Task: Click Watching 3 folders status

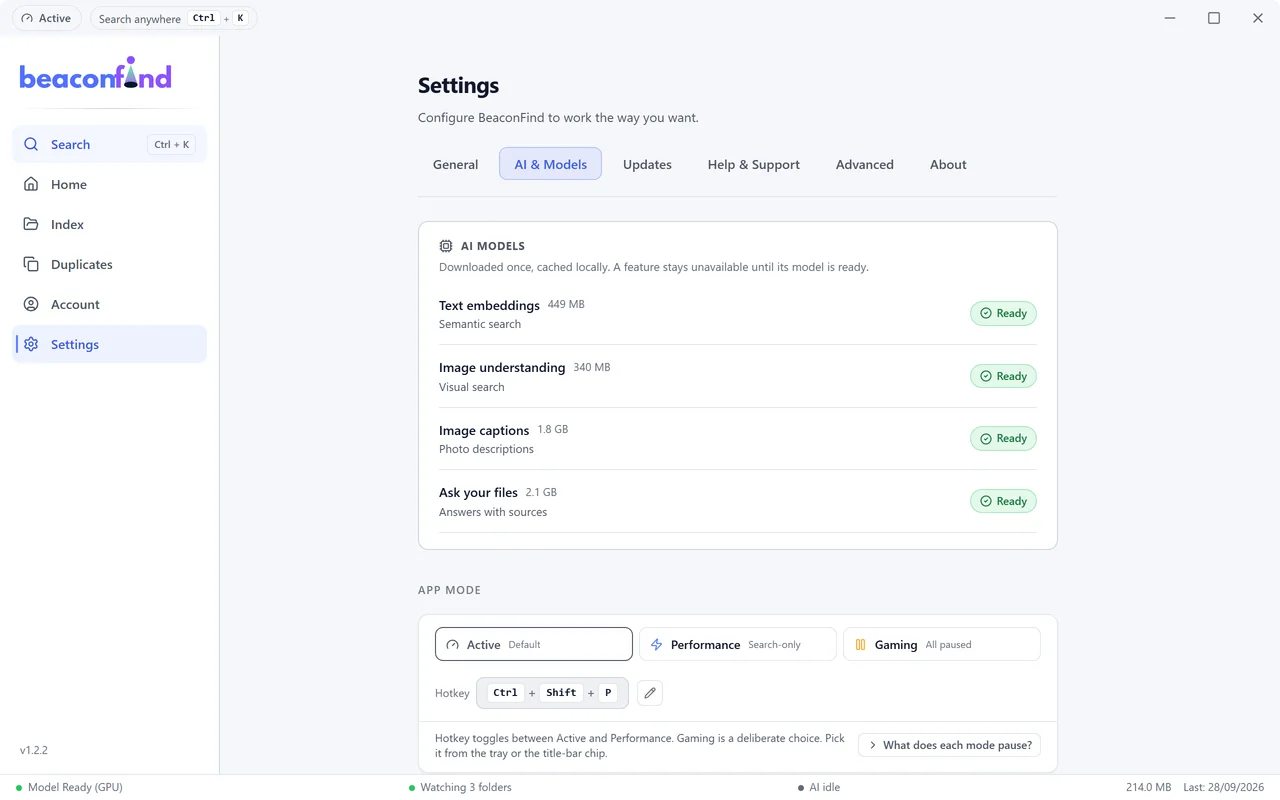Action: coord(460,787)
